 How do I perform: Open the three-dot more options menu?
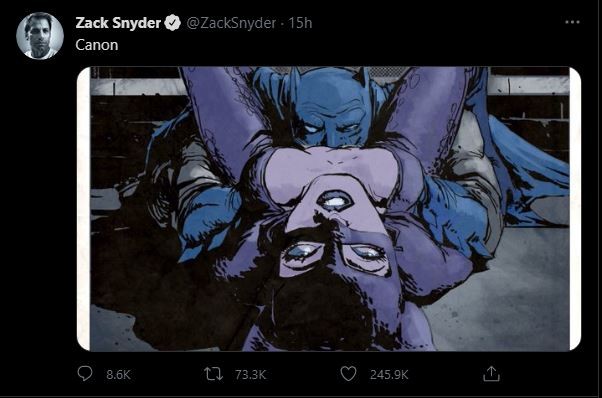[572, 22]
